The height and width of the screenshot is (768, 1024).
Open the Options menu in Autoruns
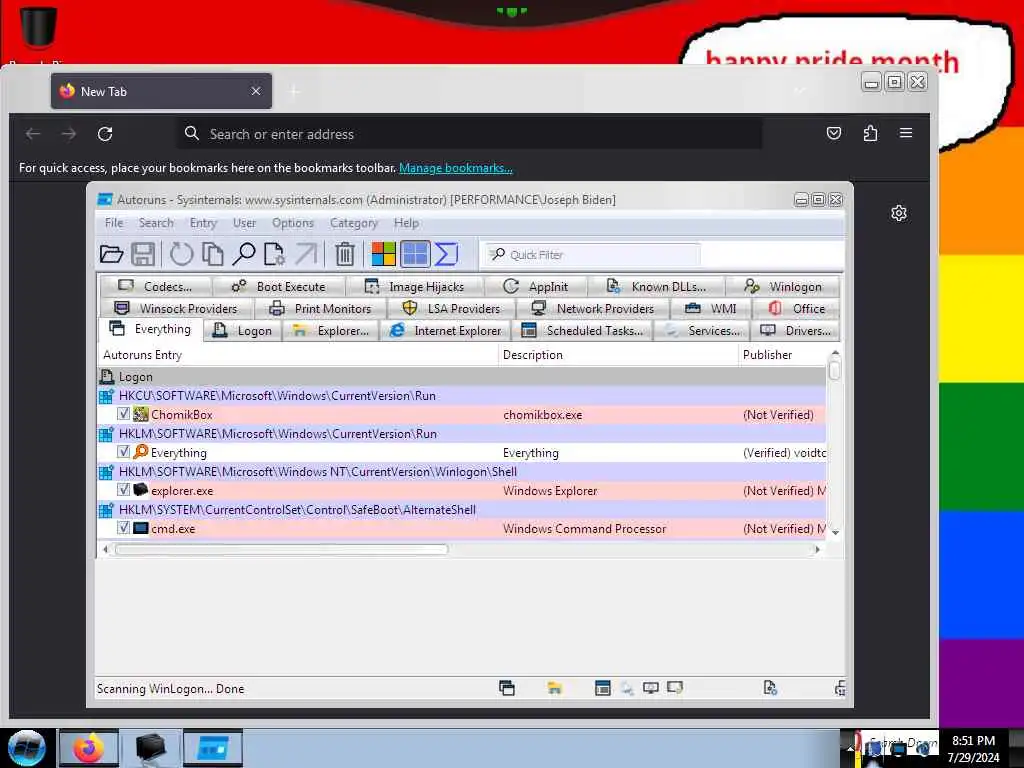click(293, 223)
